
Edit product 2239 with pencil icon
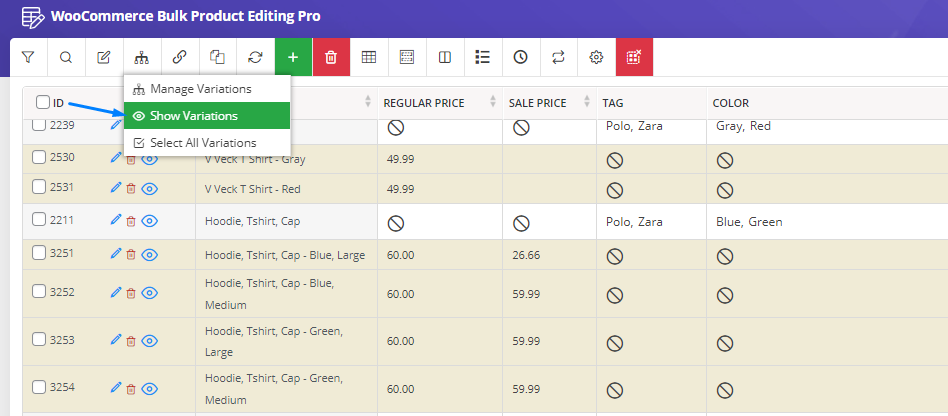tap(116, 125)
